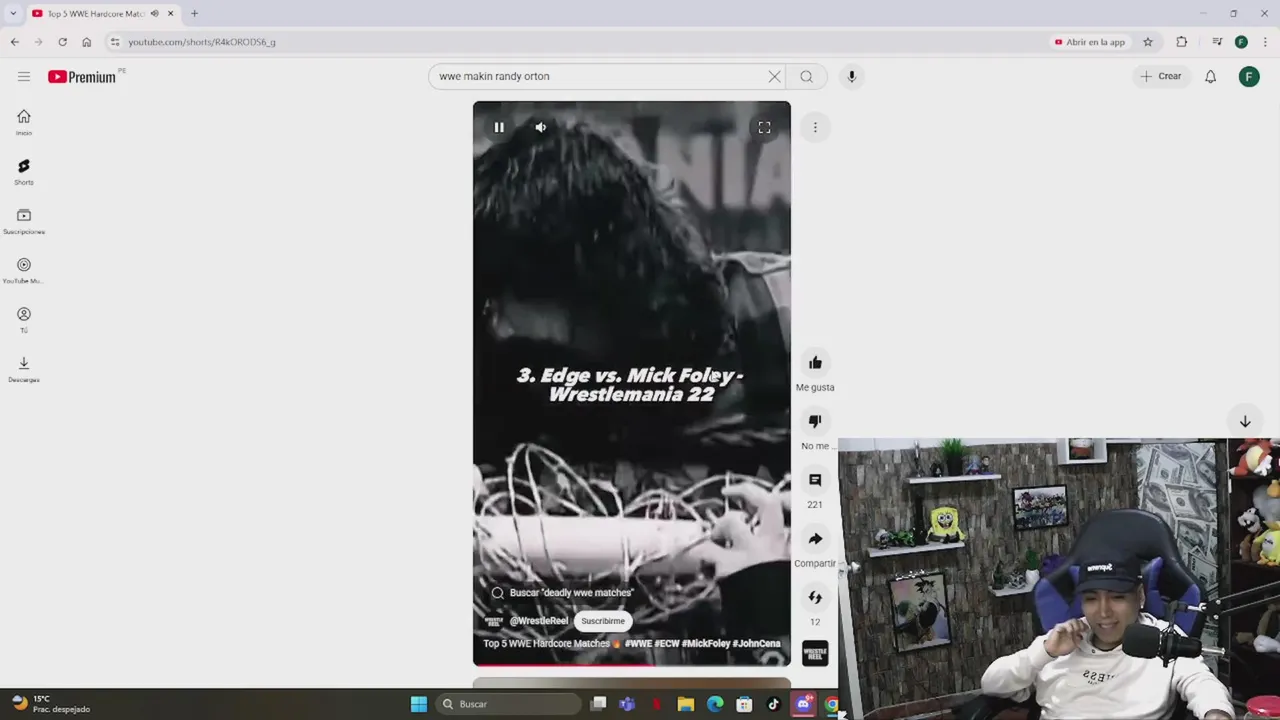The height and width of the screenshot is (720, 1280).
Task: Open YouTube notifications bell
Action: click(1210, 76)
